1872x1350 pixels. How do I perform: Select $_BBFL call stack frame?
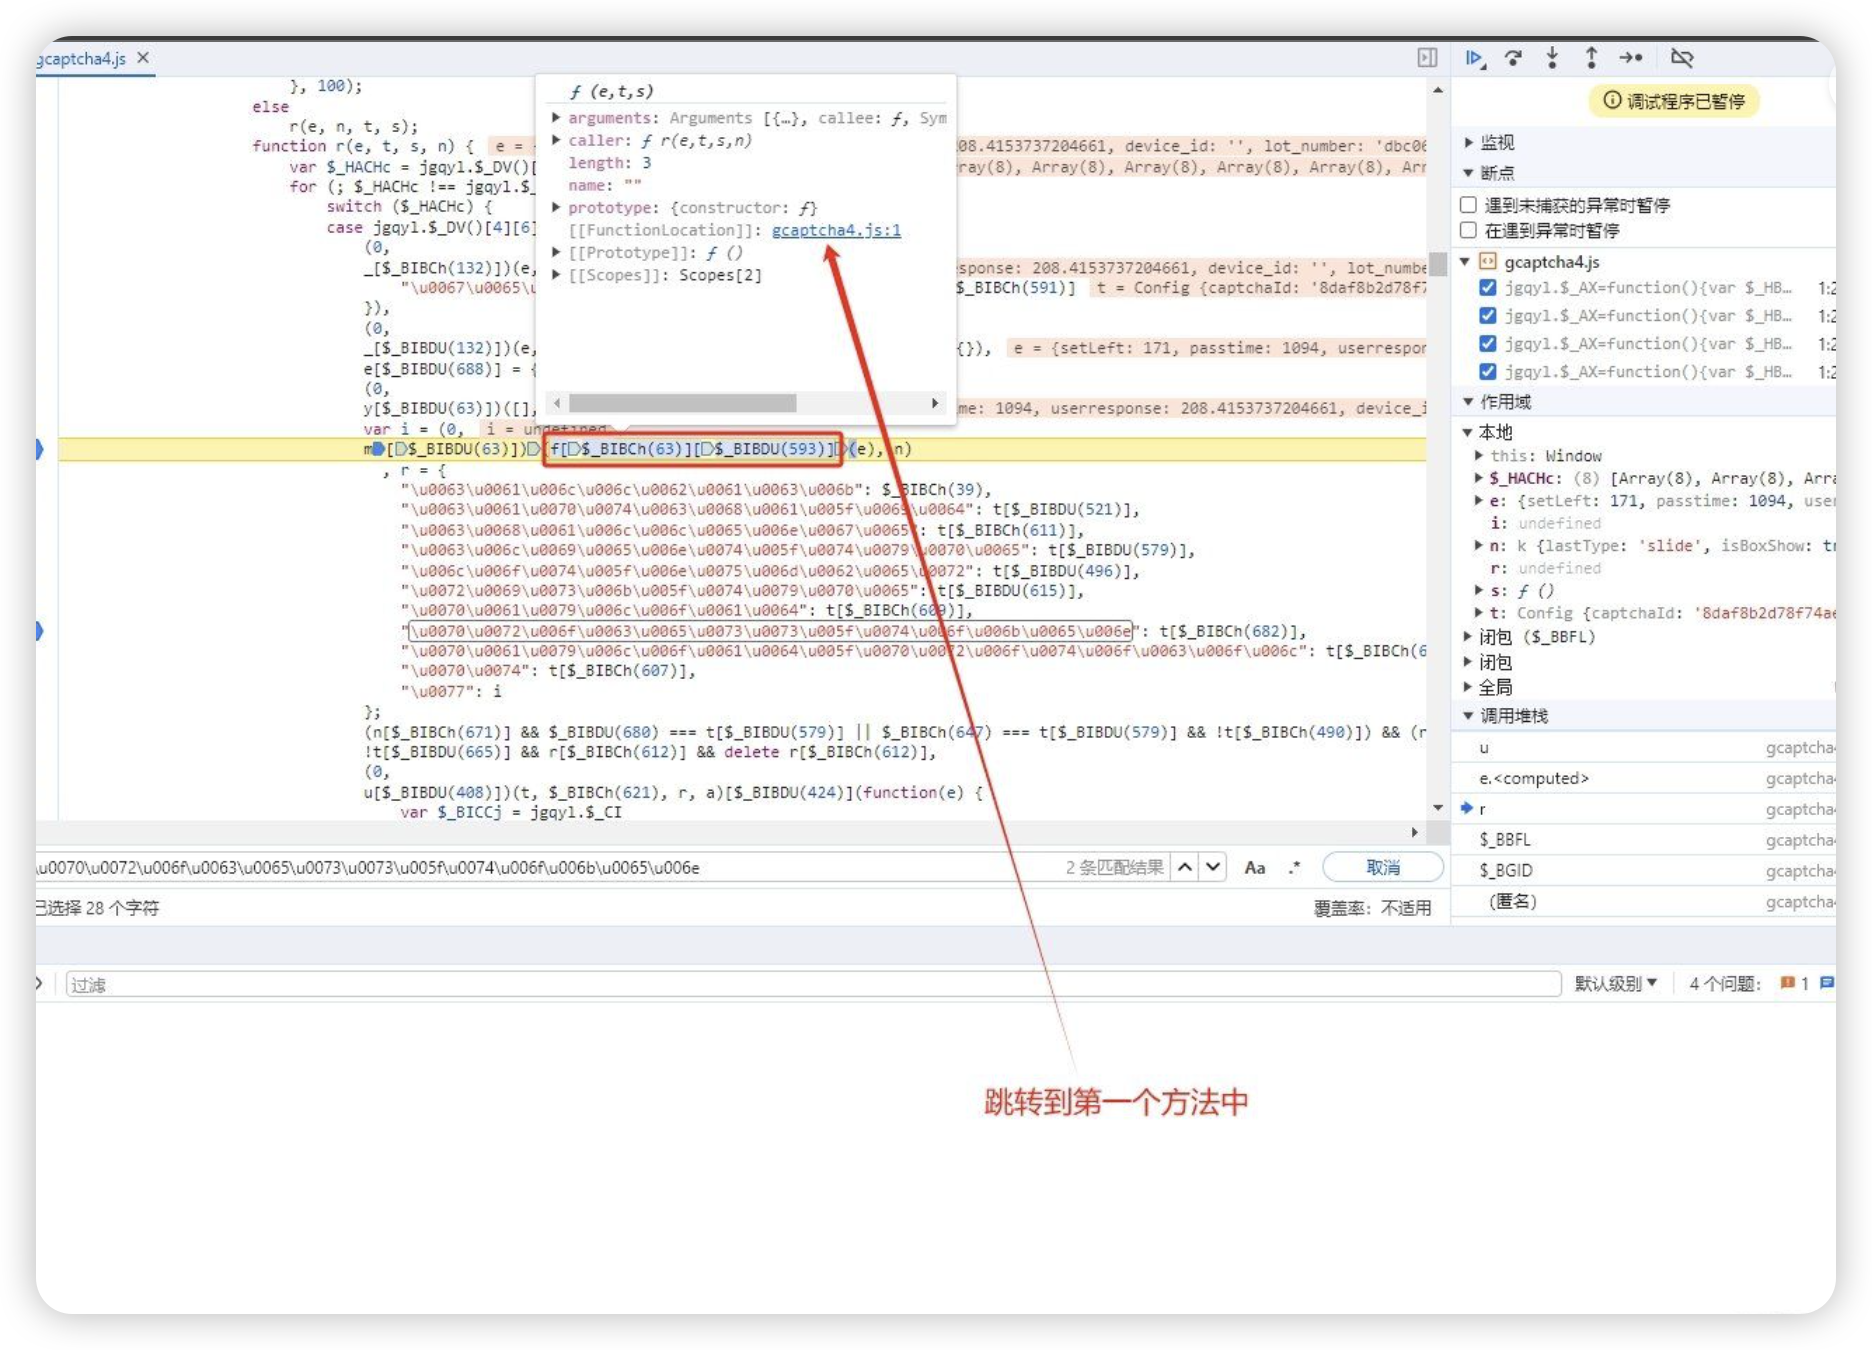tap(1505, 839)
